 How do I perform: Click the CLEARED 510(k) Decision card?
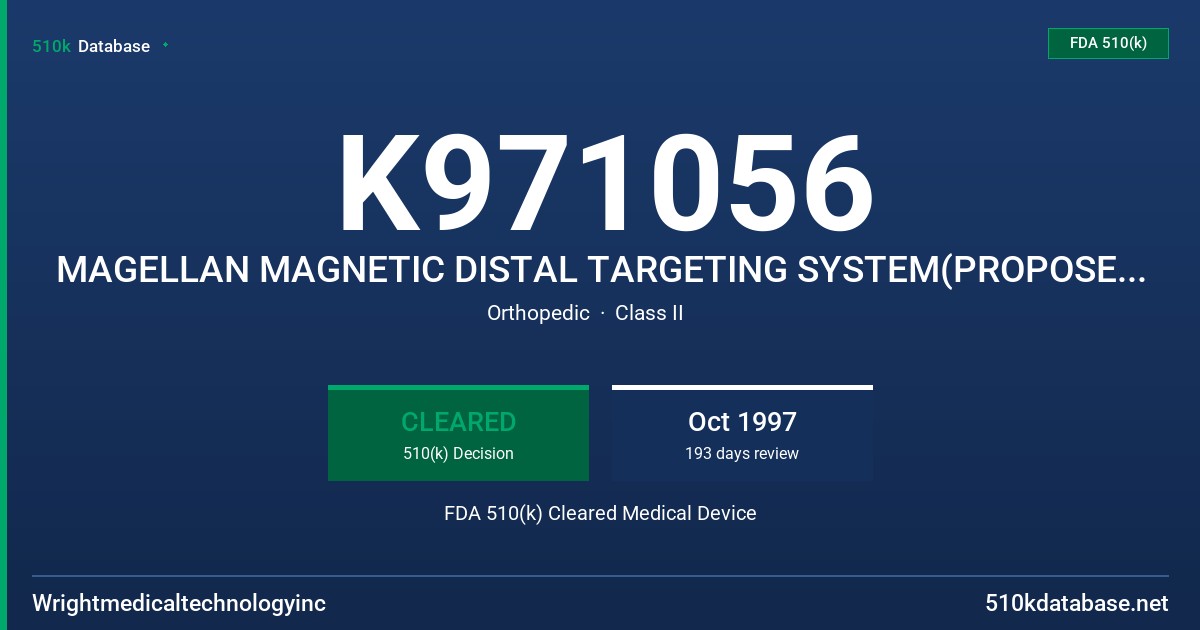click(x=458, y=433)
